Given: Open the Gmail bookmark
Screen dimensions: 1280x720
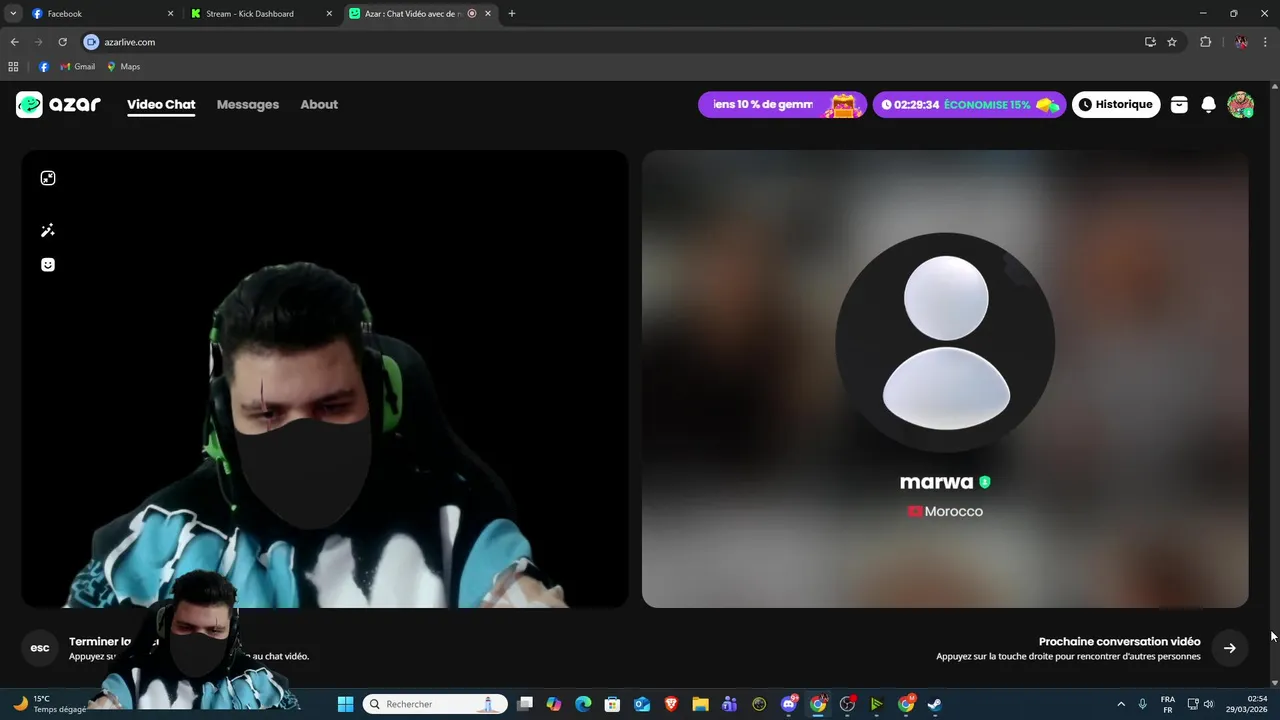Looking at the screenshot, I should click(77, 67).
